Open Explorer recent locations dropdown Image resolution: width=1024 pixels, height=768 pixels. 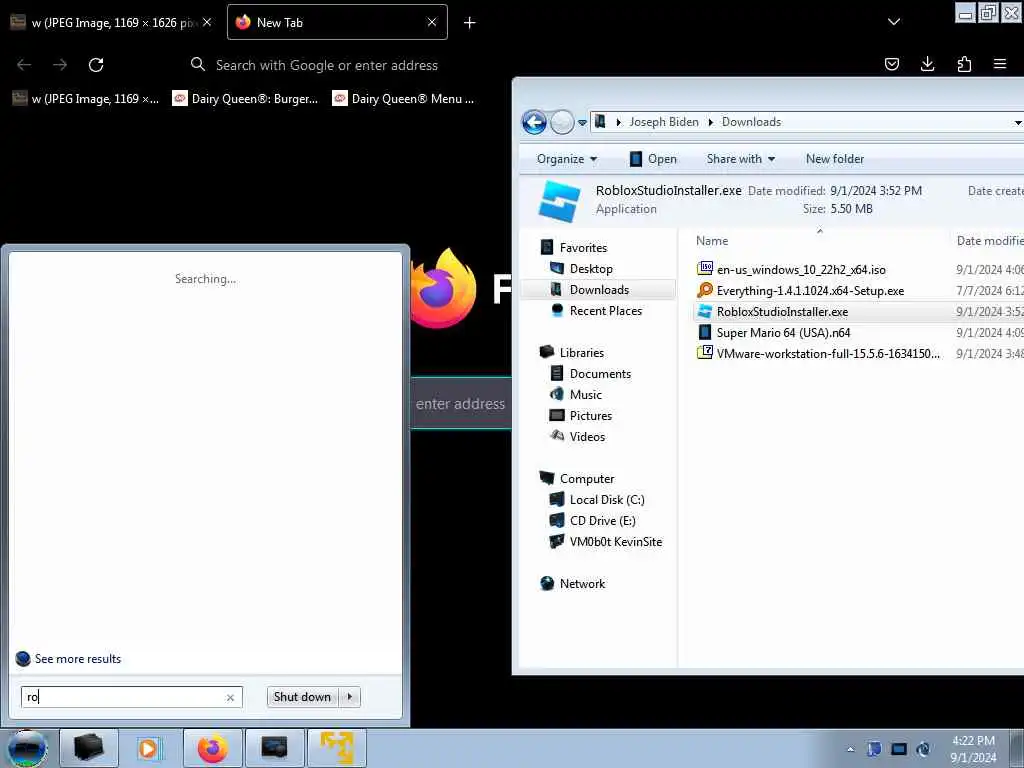tap(582, 123)
